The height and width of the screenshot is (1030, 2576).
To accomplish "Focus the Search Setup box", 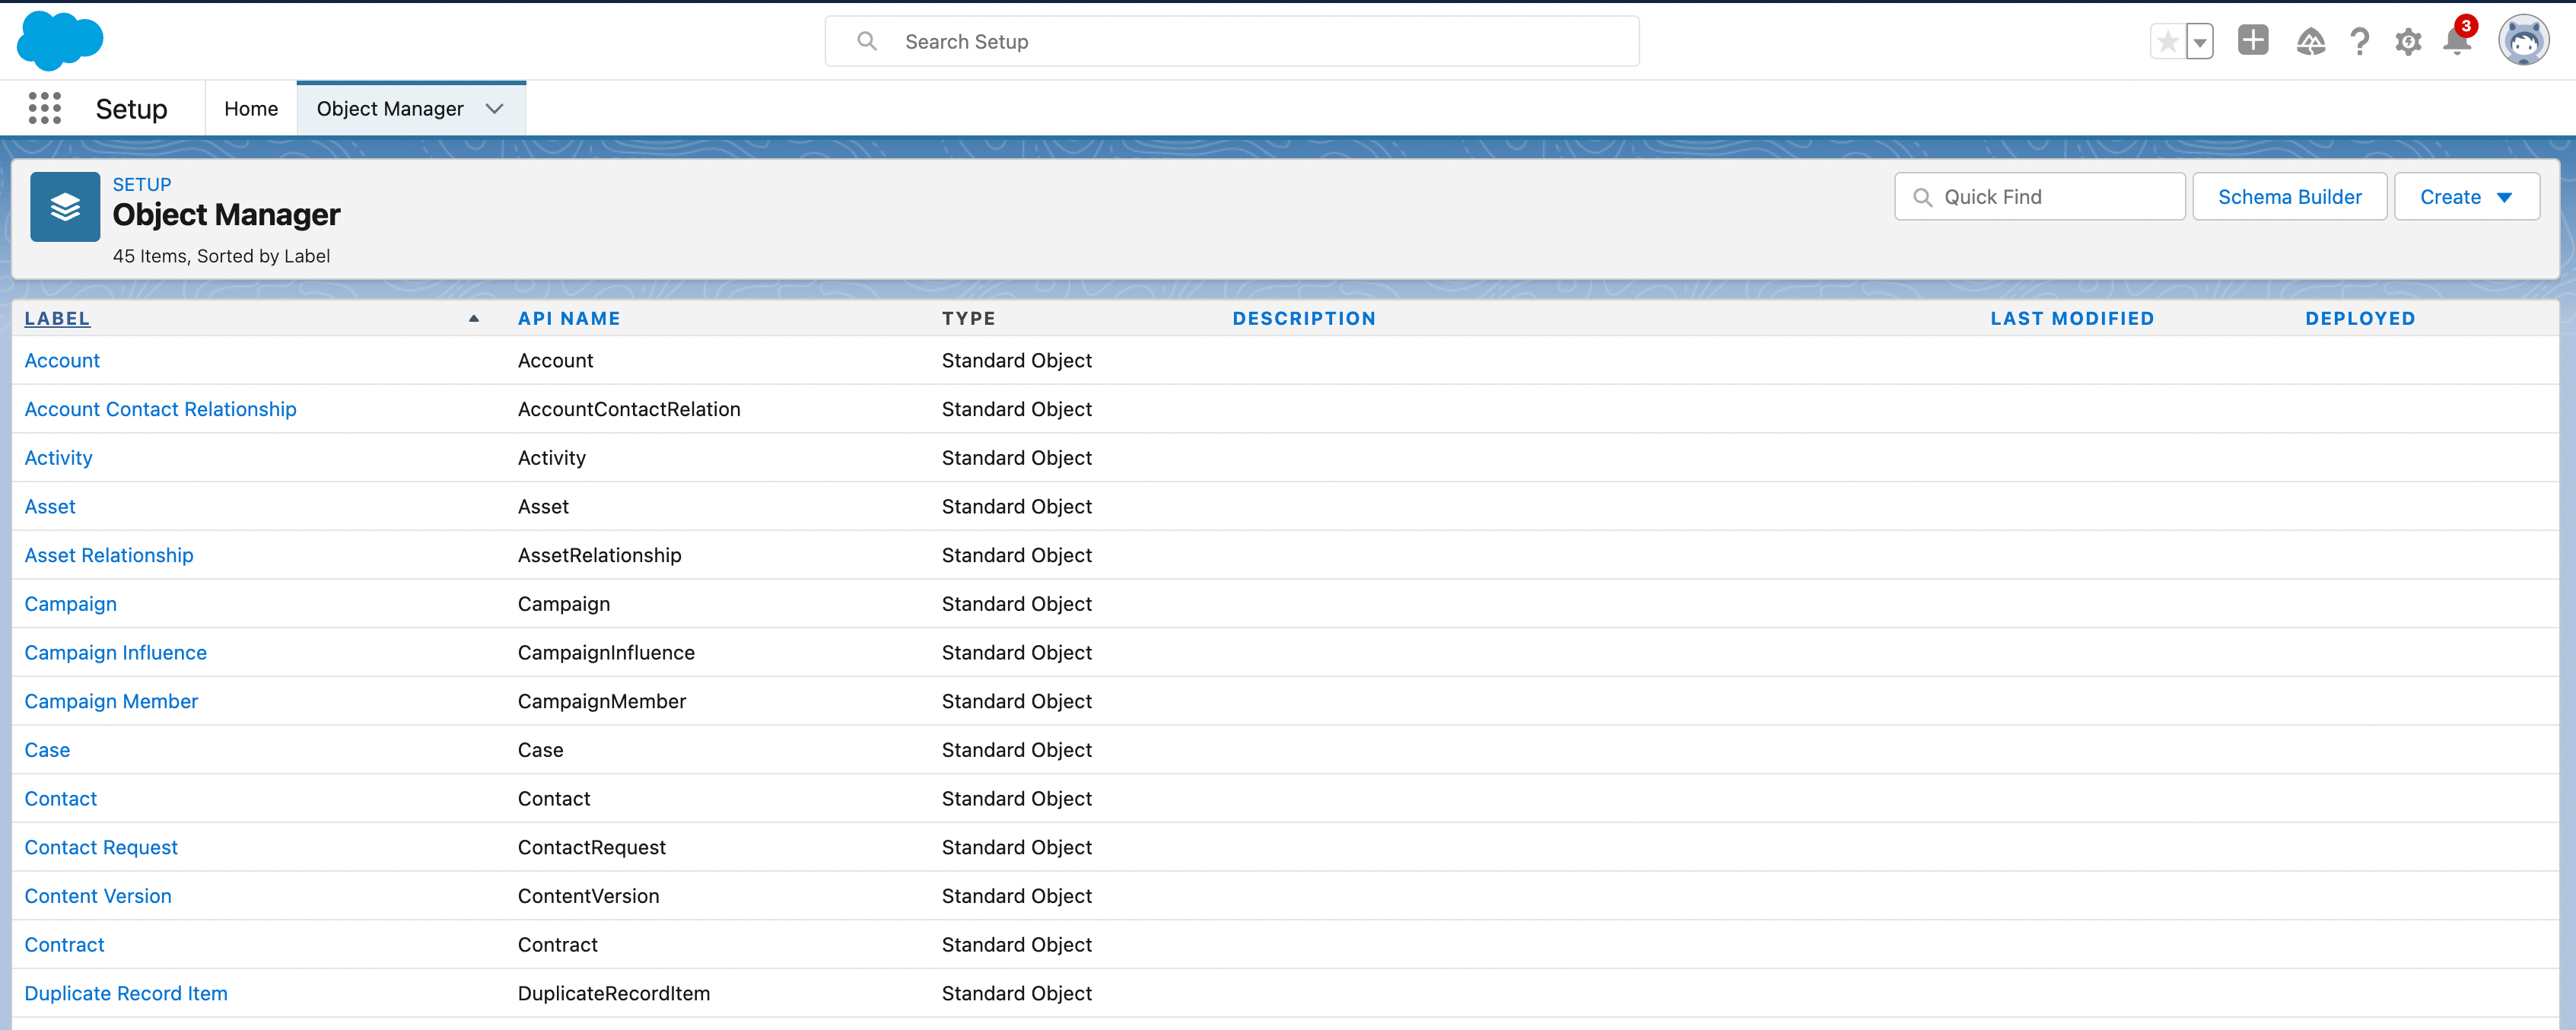I will (x=1231, y=42).
